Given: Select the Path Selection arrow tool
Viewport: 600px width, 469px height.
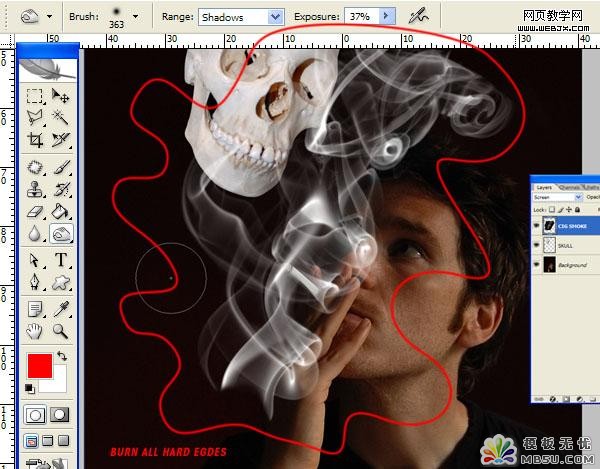Looking at the screenshot, I should tap(34, 261).
